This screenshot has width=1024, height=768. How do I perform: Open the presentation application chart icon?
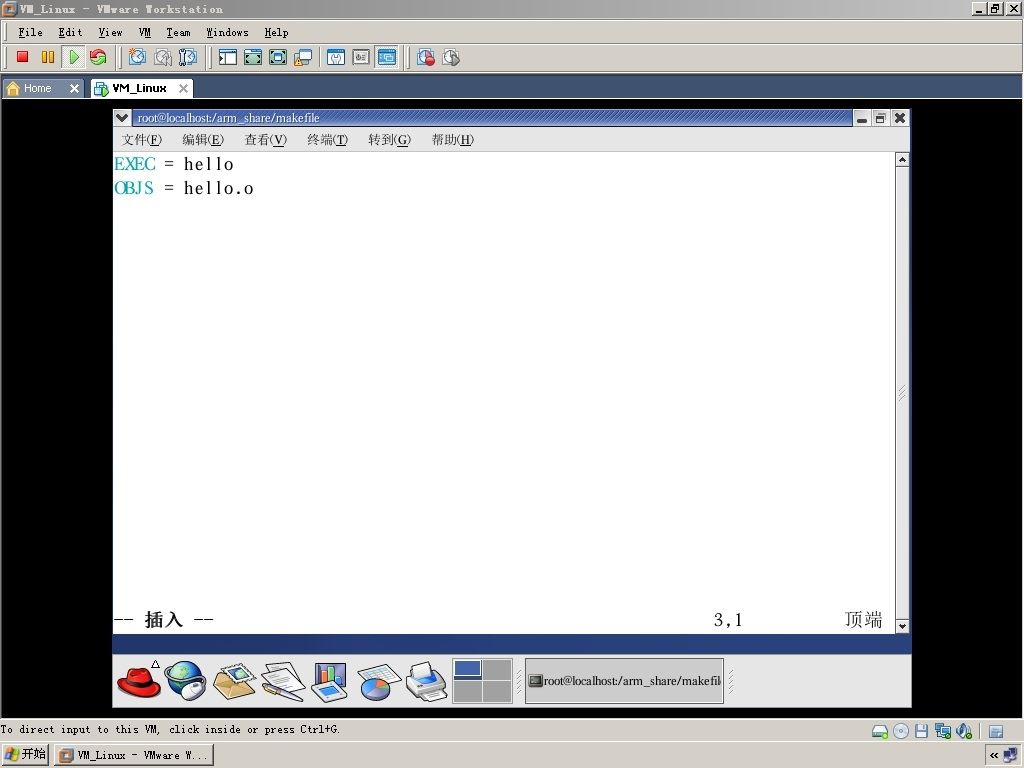[330, 681]
